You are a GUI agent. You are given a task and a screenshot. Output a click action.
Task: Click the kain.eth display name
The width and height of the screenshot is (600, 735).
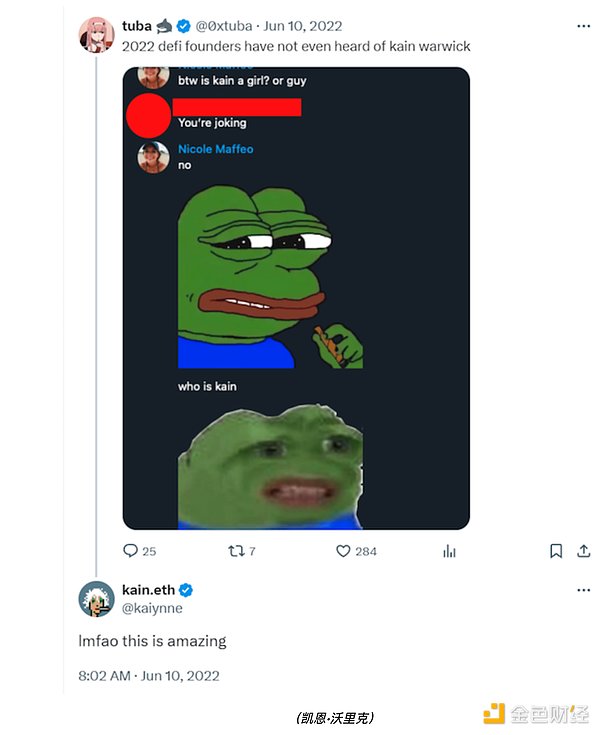(149, 590)
